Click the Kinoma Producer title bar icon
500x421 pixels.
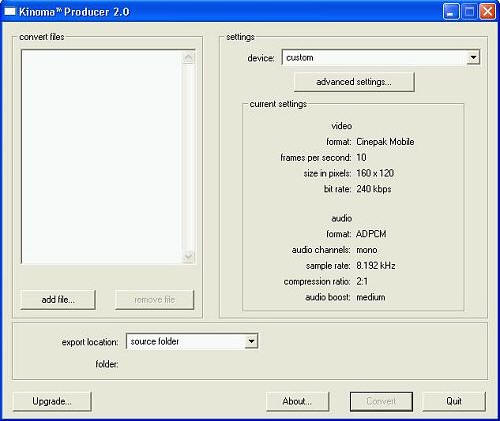(x=10, y=12)
